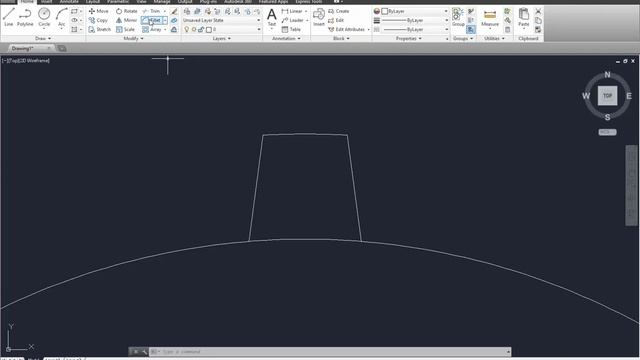Insert a Table annotation
The width and height of the screenshot is (640, 360).
(291, 29)
